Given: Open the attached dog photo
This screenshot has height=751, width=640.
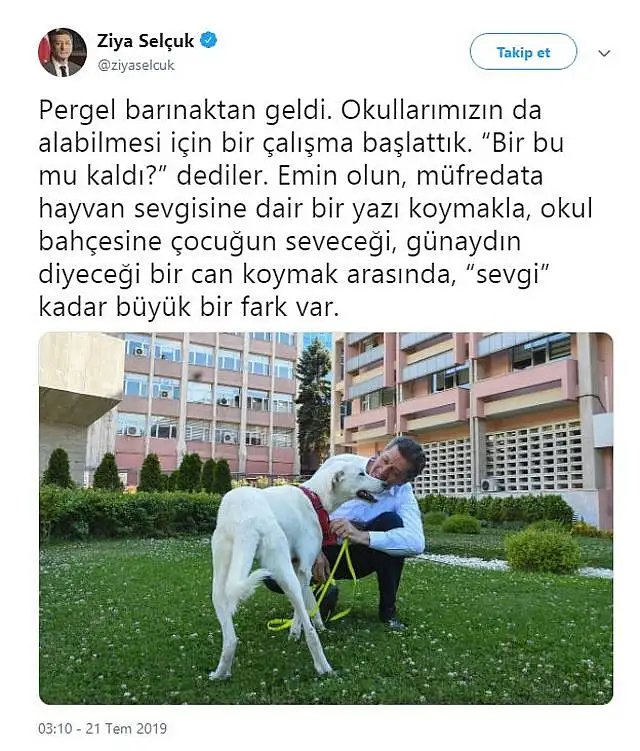Looking at the screenshot, I should (x=326, y=518).
